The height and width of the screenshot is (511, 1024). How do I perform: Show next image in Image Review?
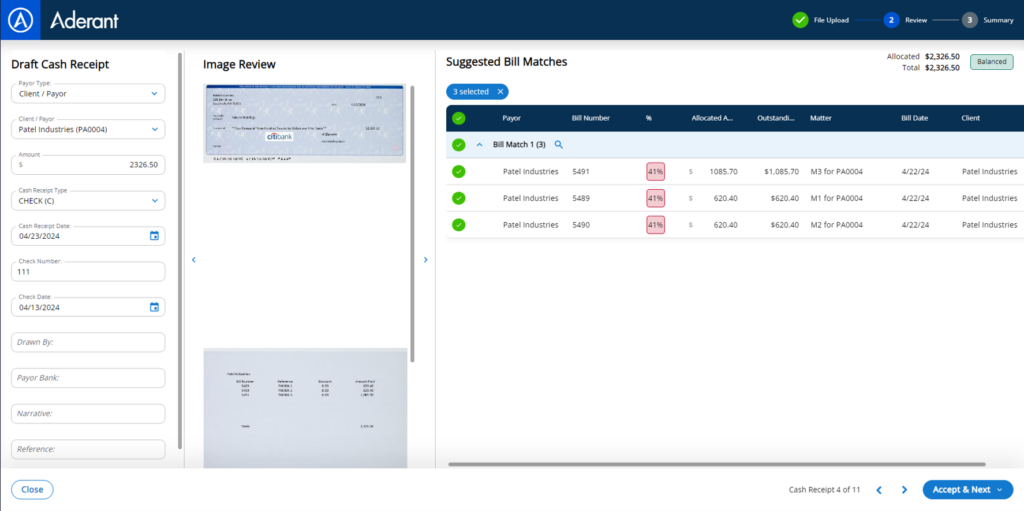click(x=426, y=259)
